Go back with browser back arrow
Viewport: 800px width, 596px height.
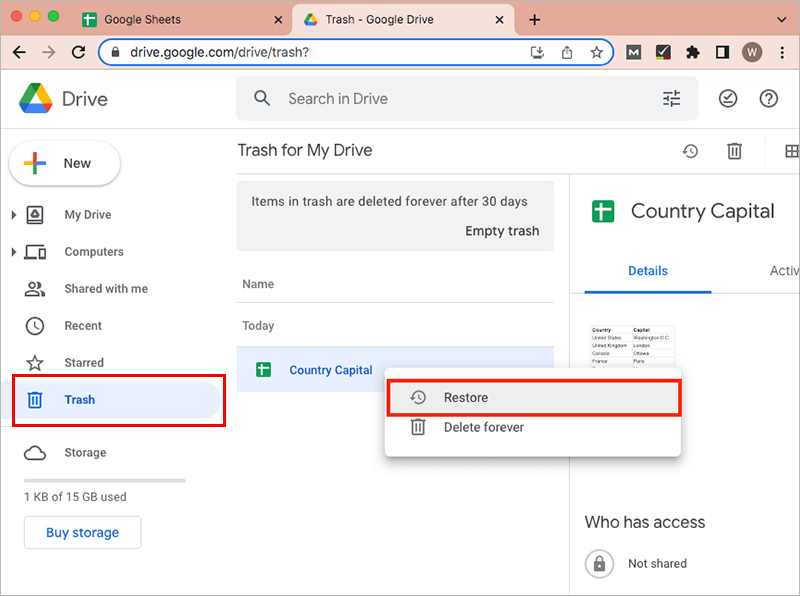pyautogui.click(x=19, y=52)
